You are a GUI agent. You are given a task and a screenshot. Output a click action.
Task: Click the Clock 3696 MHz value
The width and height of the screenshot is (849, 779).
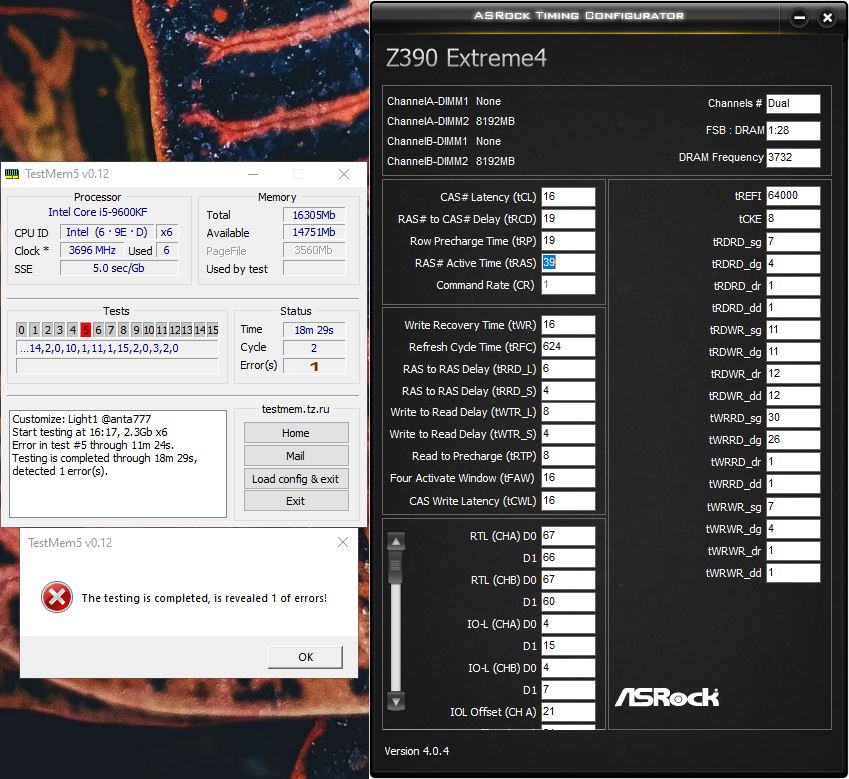(92, 250)
